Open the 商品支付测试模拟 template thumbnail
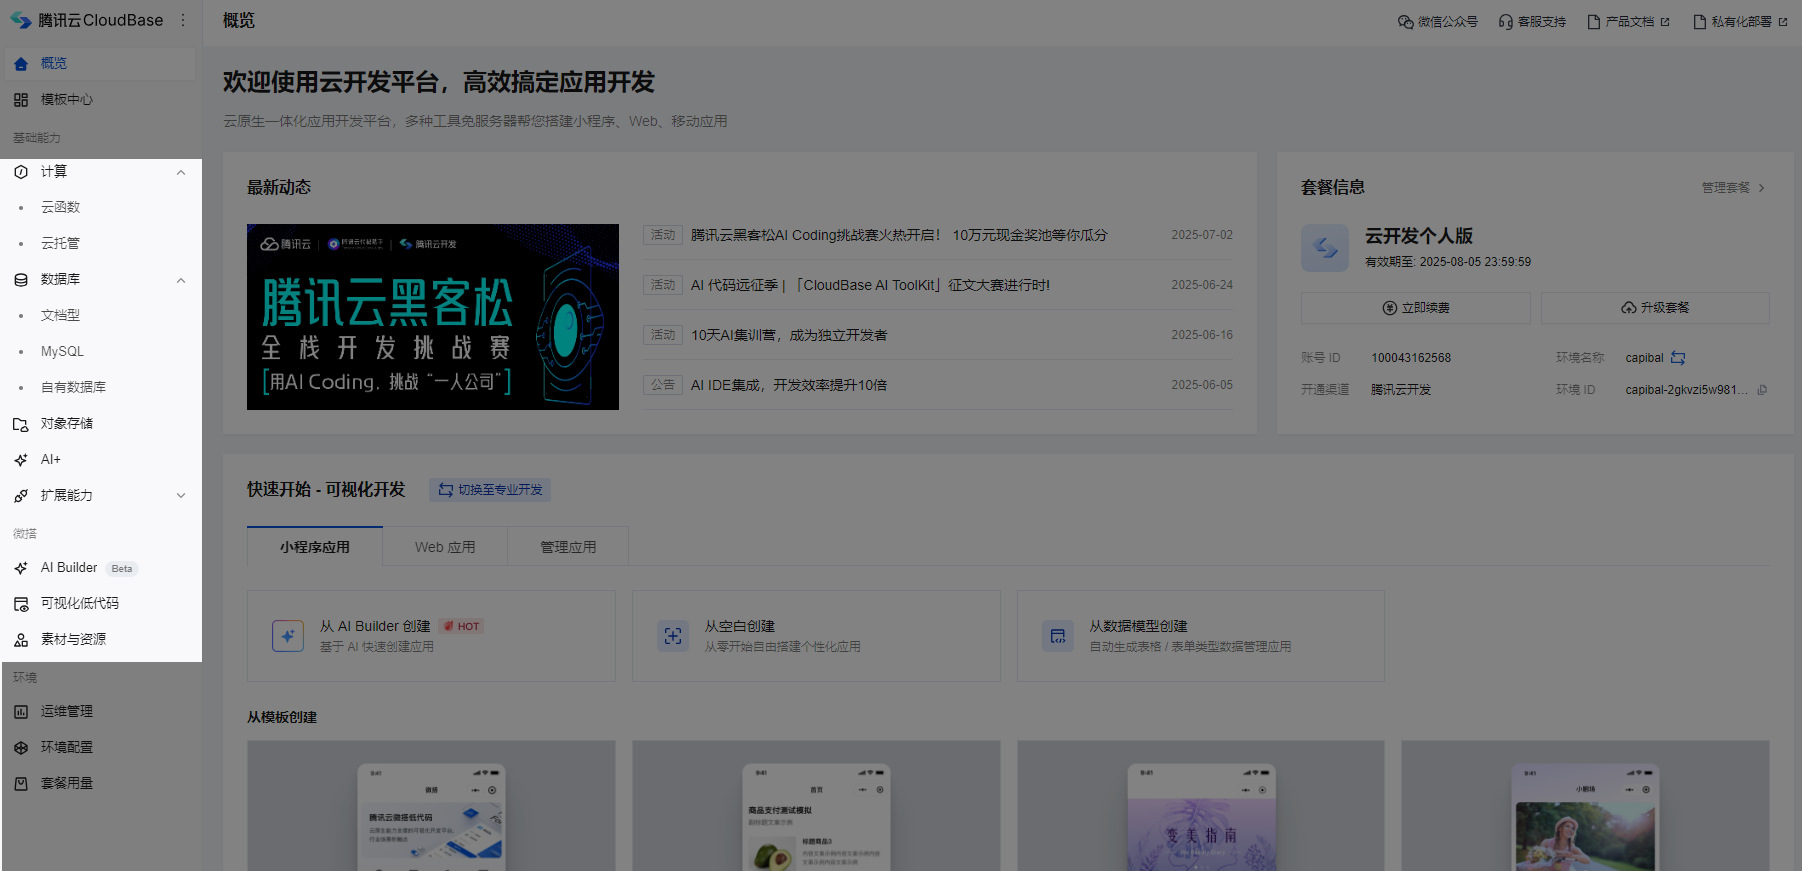 point(816,806)
